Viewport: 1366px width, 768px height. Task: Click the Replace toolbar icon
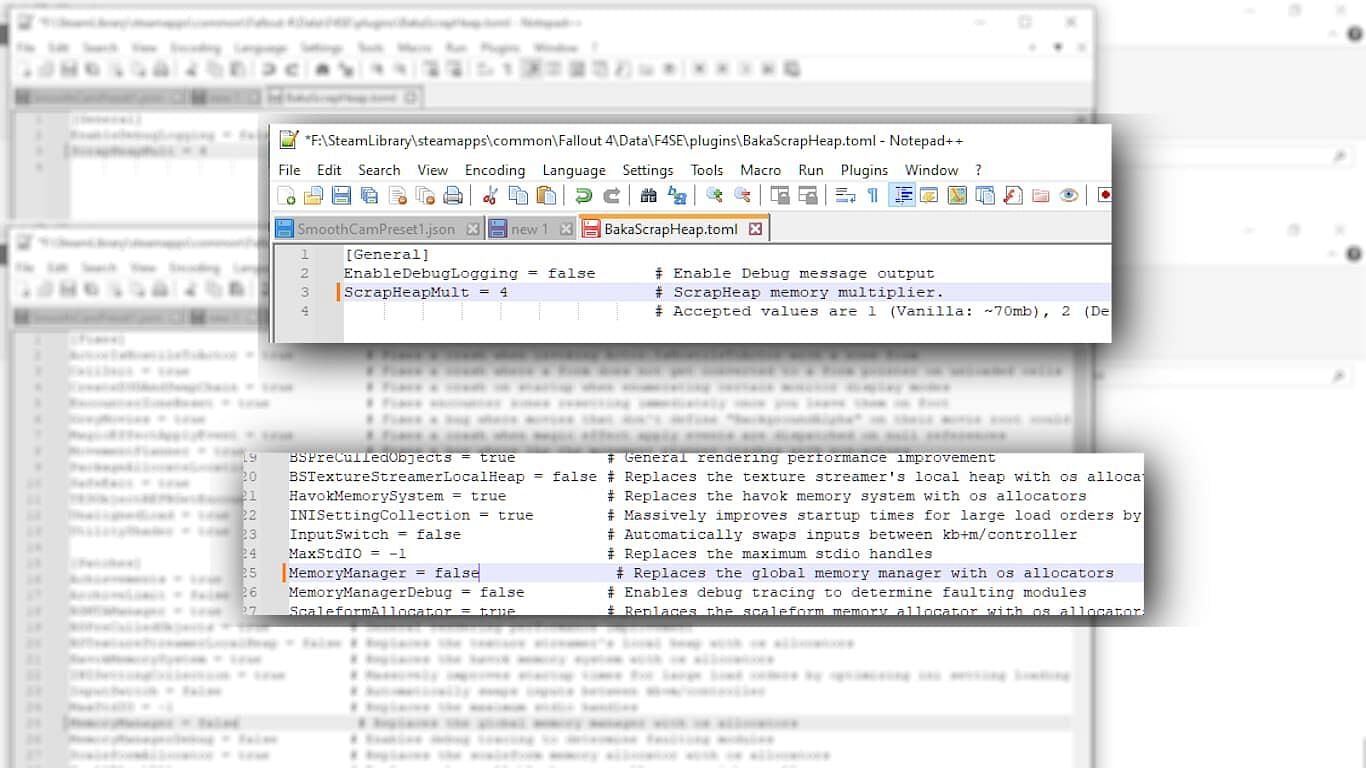coord(677,195)
